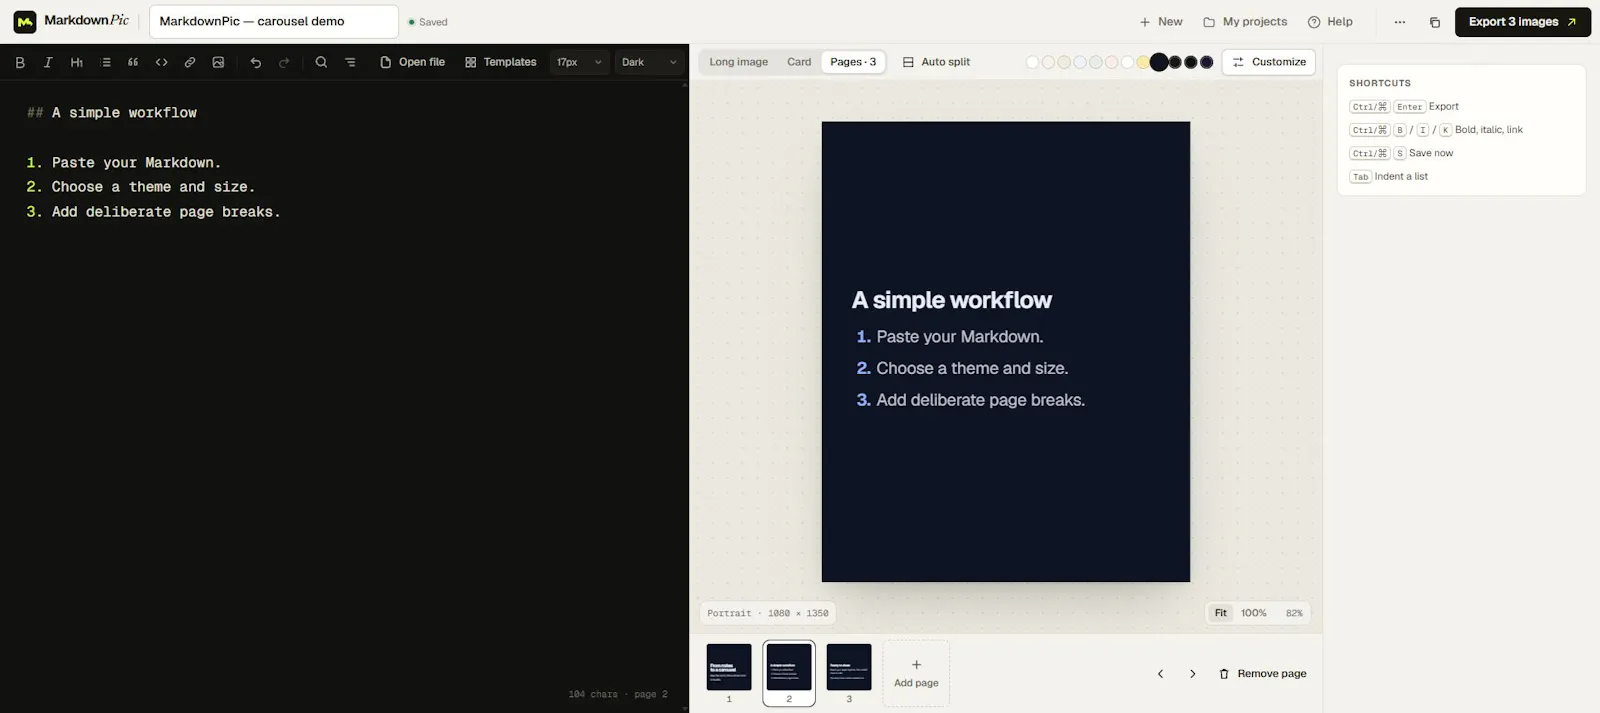Open the Templates gallery
The height and width of the screenshot is (713, 1600).
click(x=501, y=62)
